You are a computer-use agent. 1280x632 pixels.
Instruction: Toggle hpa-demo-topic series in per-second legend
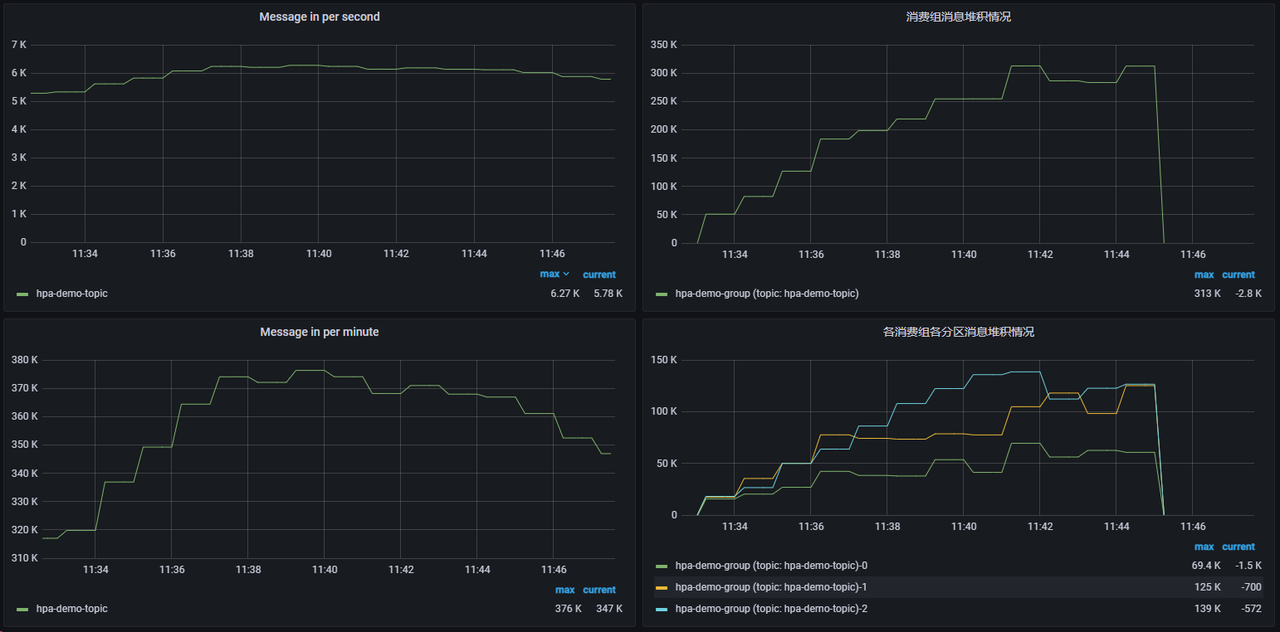coord(71,294)
